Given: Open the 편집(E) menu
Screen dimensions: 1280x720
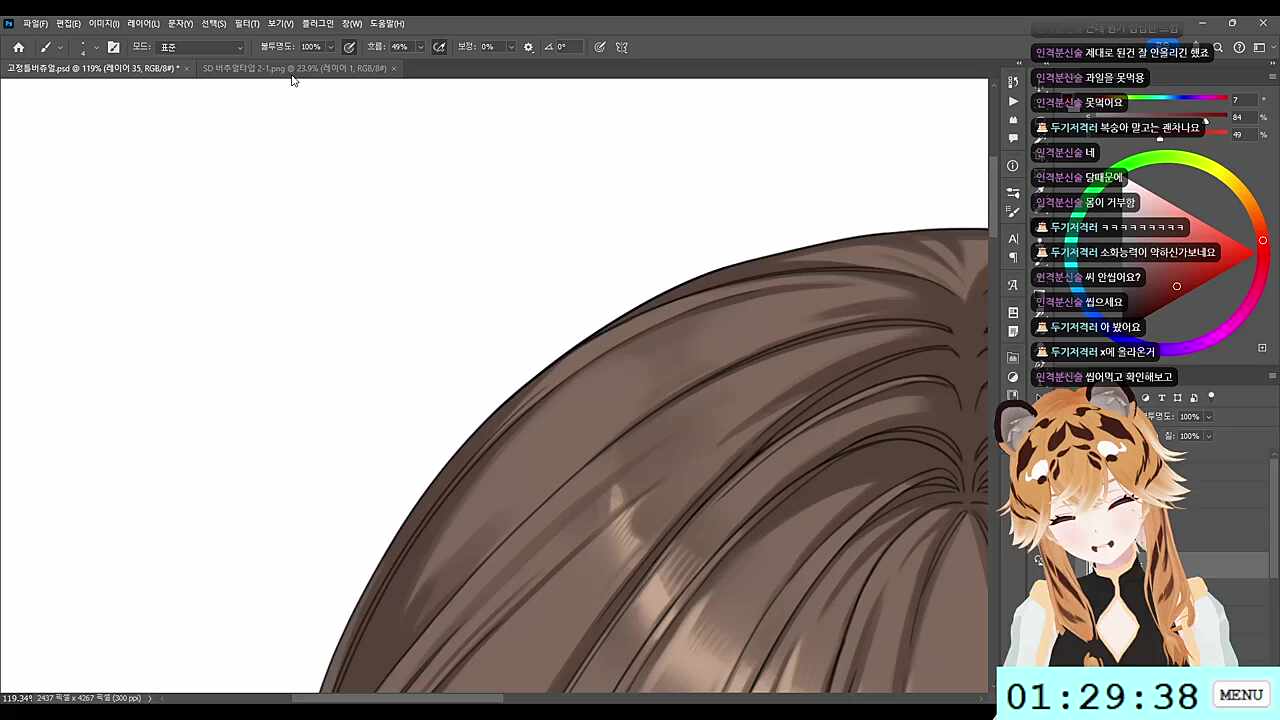Looking at the screenshot, I should pos(69,23).
